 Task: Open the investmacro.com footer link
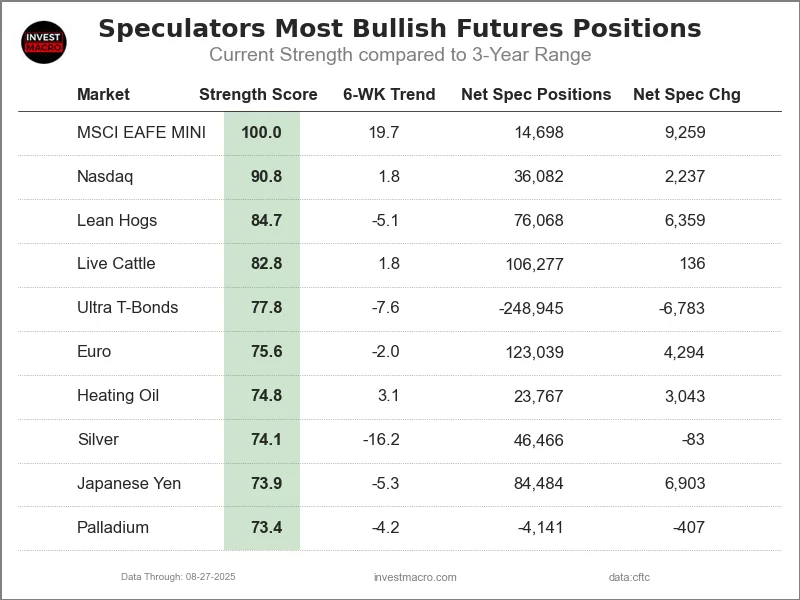pyautogui.click(x=415, y=577)
